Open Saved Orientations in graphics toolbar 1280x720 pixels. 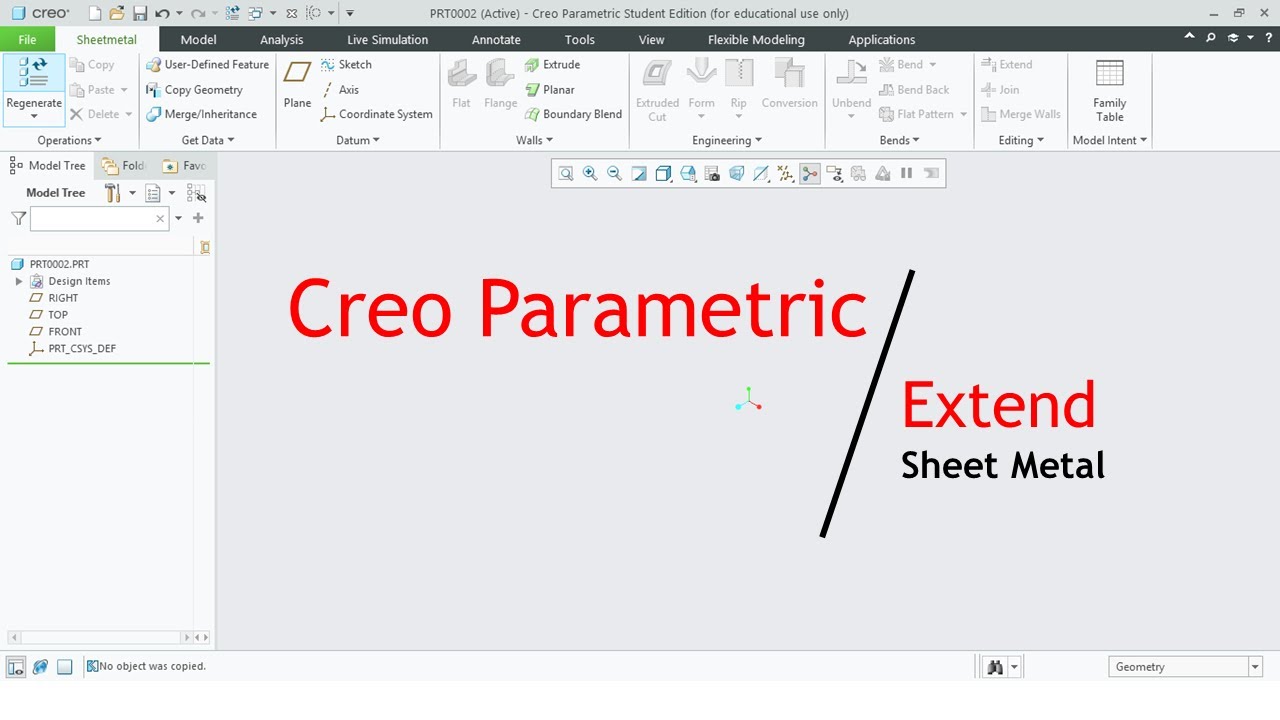click(688, 173)
